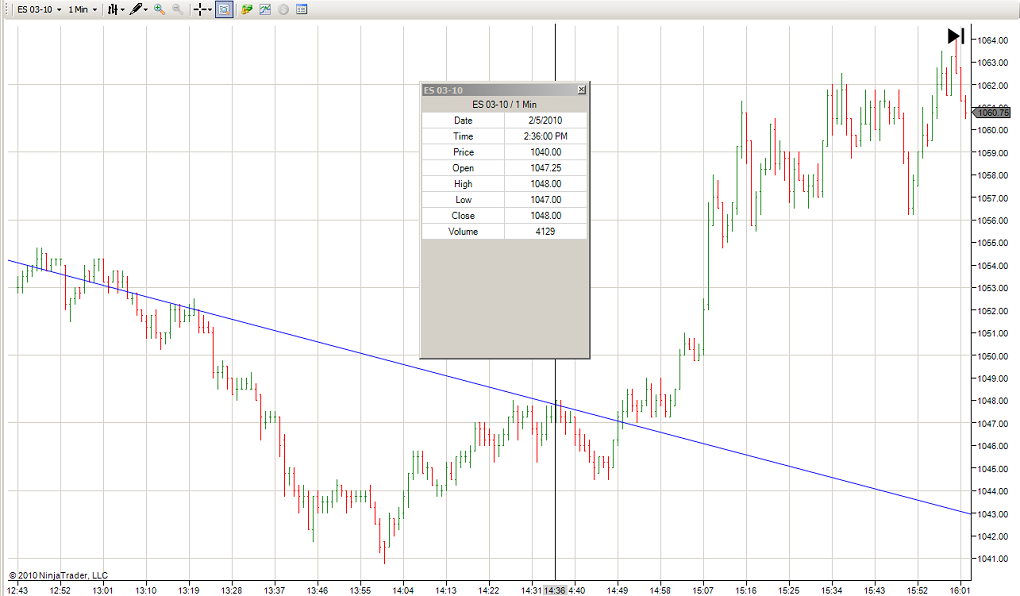
Task: Click the 12:43 time axis label
Action: [18, 590]
